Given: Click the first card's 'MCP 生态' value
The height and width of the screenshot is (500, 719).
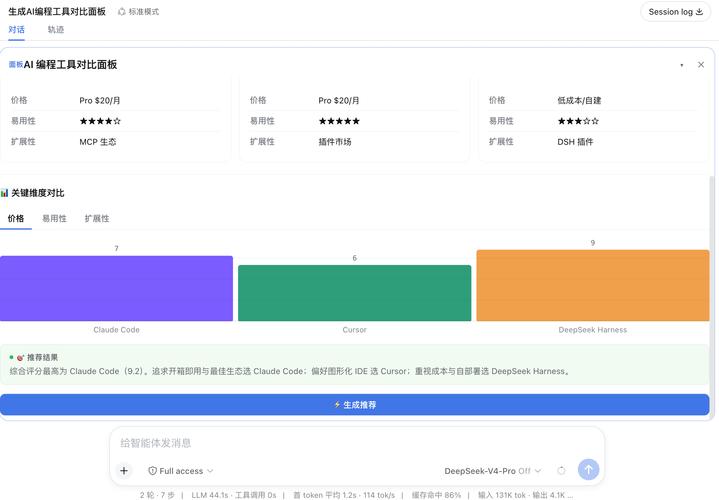Looking at the screenshot, I should [98, 142].
